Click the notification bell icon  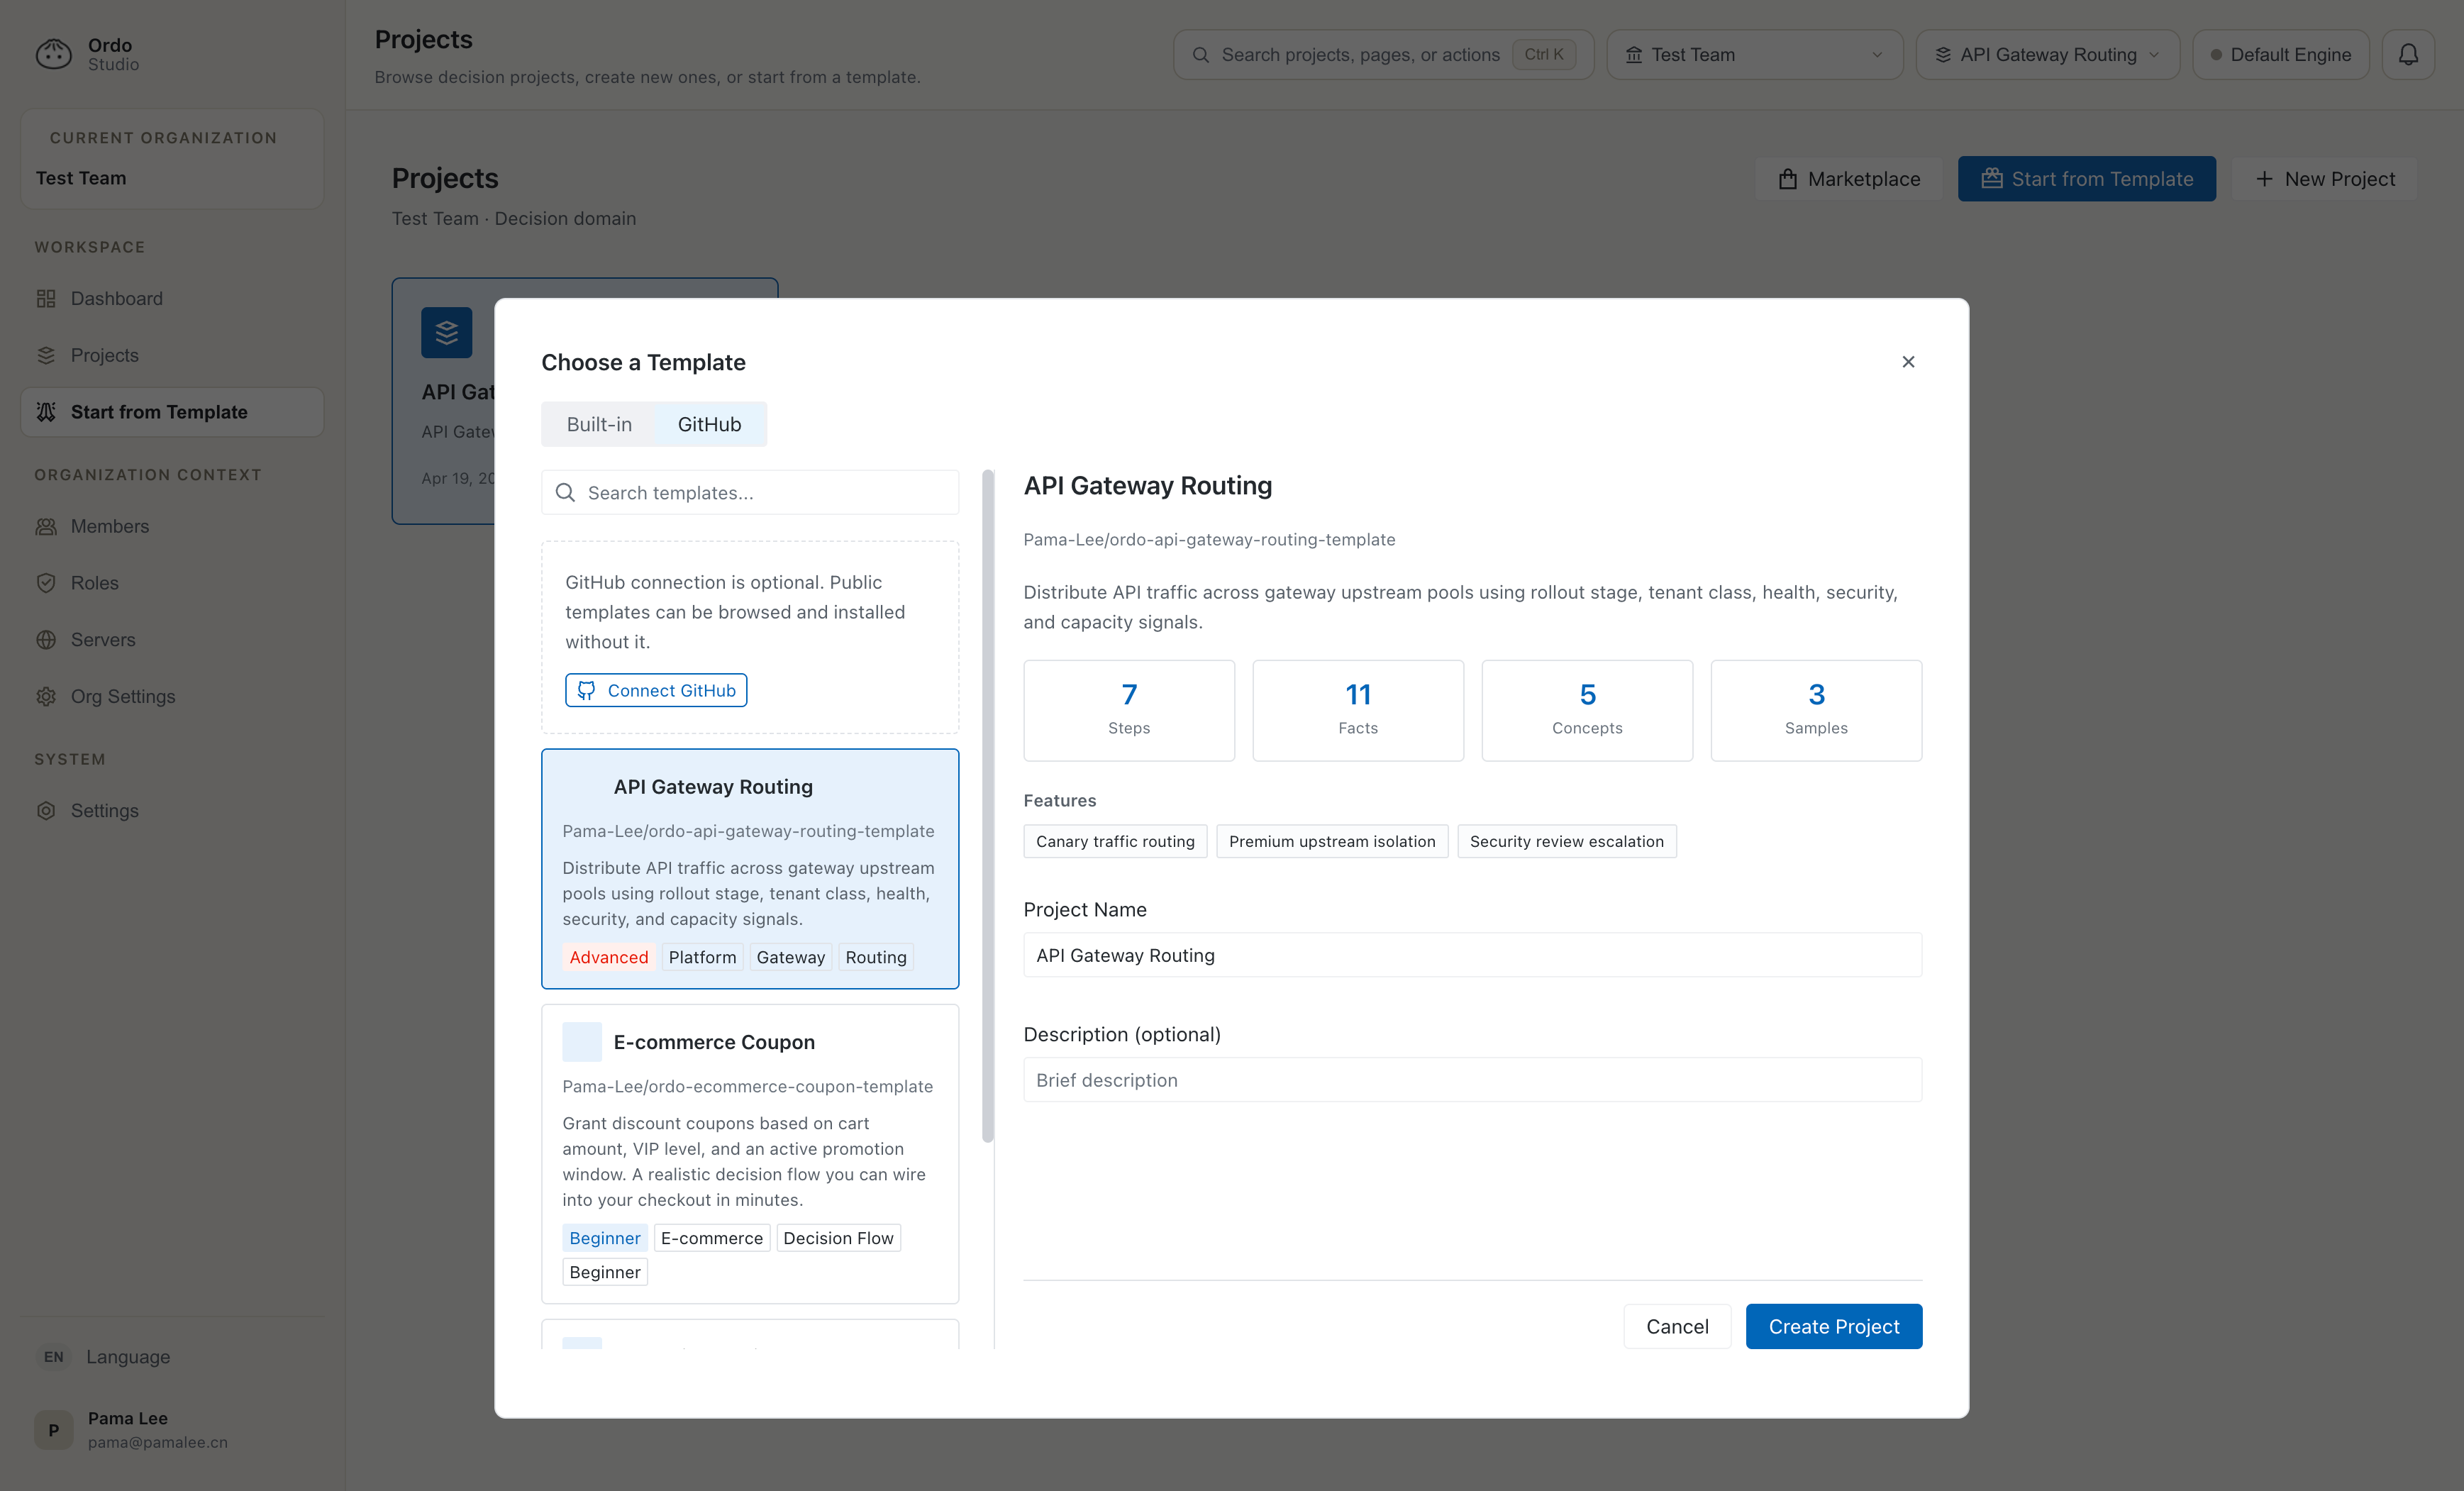(x=2407, y=55)
